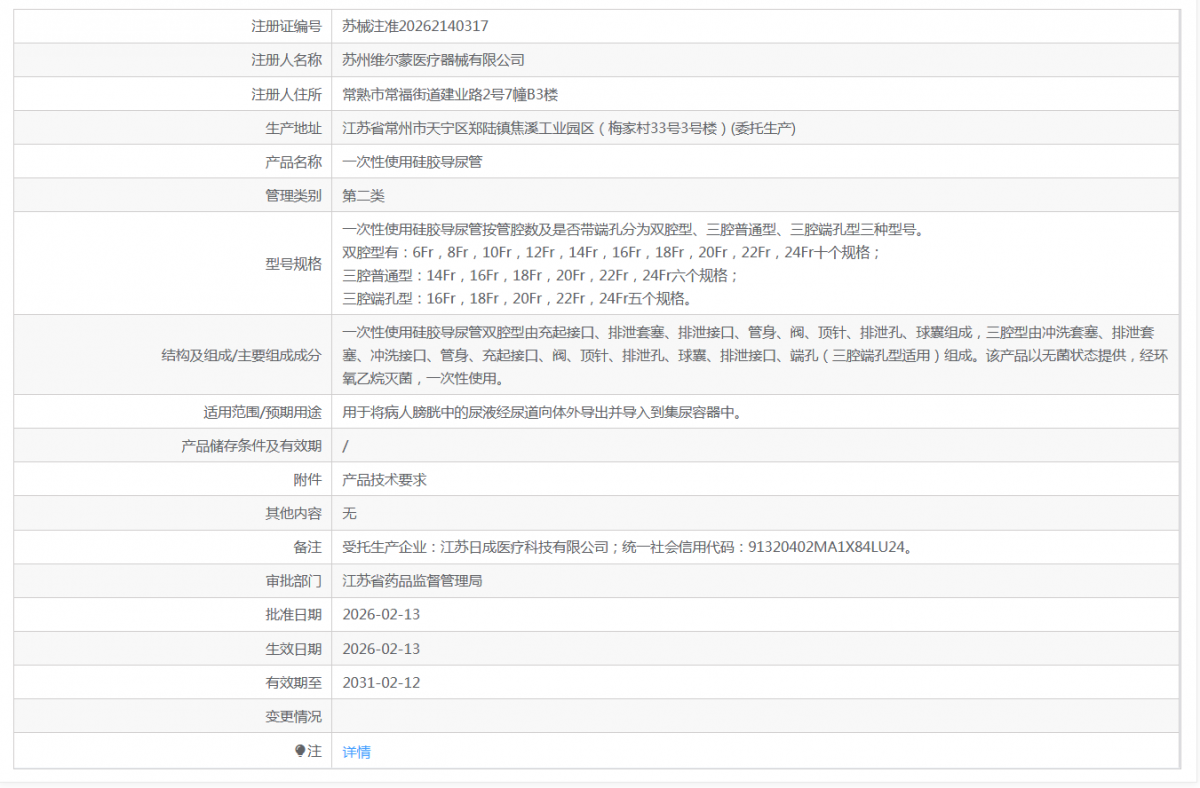1200x788 pixels.
Task: Open the 详情 link in the 注 row
Action: (x=356, y=752)
